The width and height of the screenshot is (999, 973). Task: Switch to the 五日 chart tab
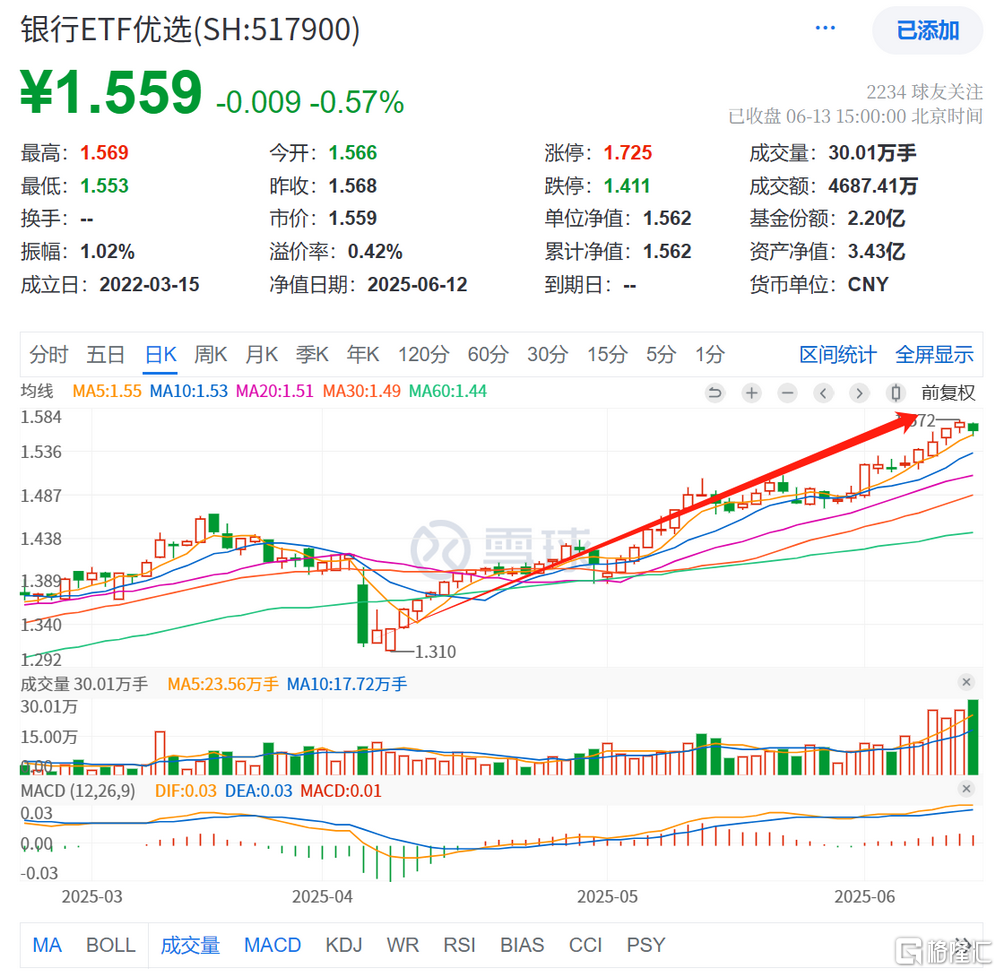pyautogui.click(x=106, y=354)
